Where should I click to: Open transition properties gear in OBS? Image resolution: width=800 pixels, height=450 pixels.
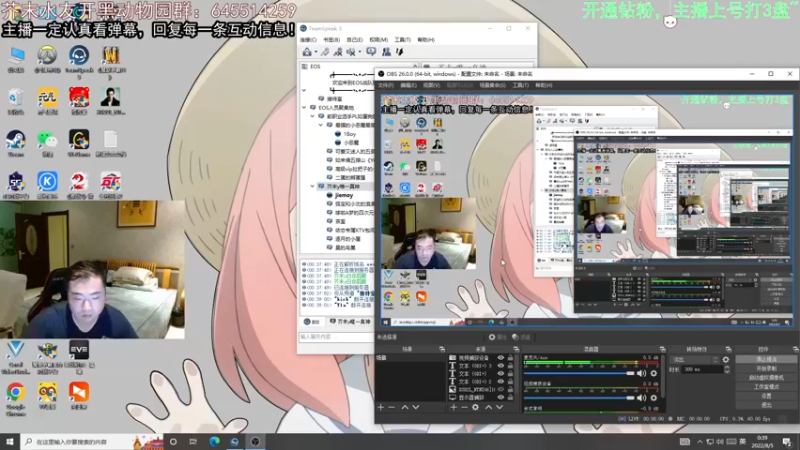tap(726, 360)
